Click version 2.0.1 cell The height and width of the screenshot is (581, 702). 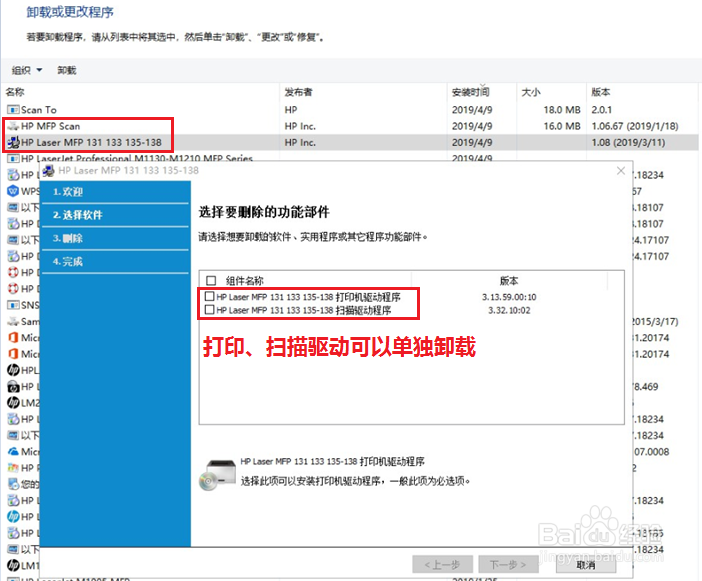(601, 110)
